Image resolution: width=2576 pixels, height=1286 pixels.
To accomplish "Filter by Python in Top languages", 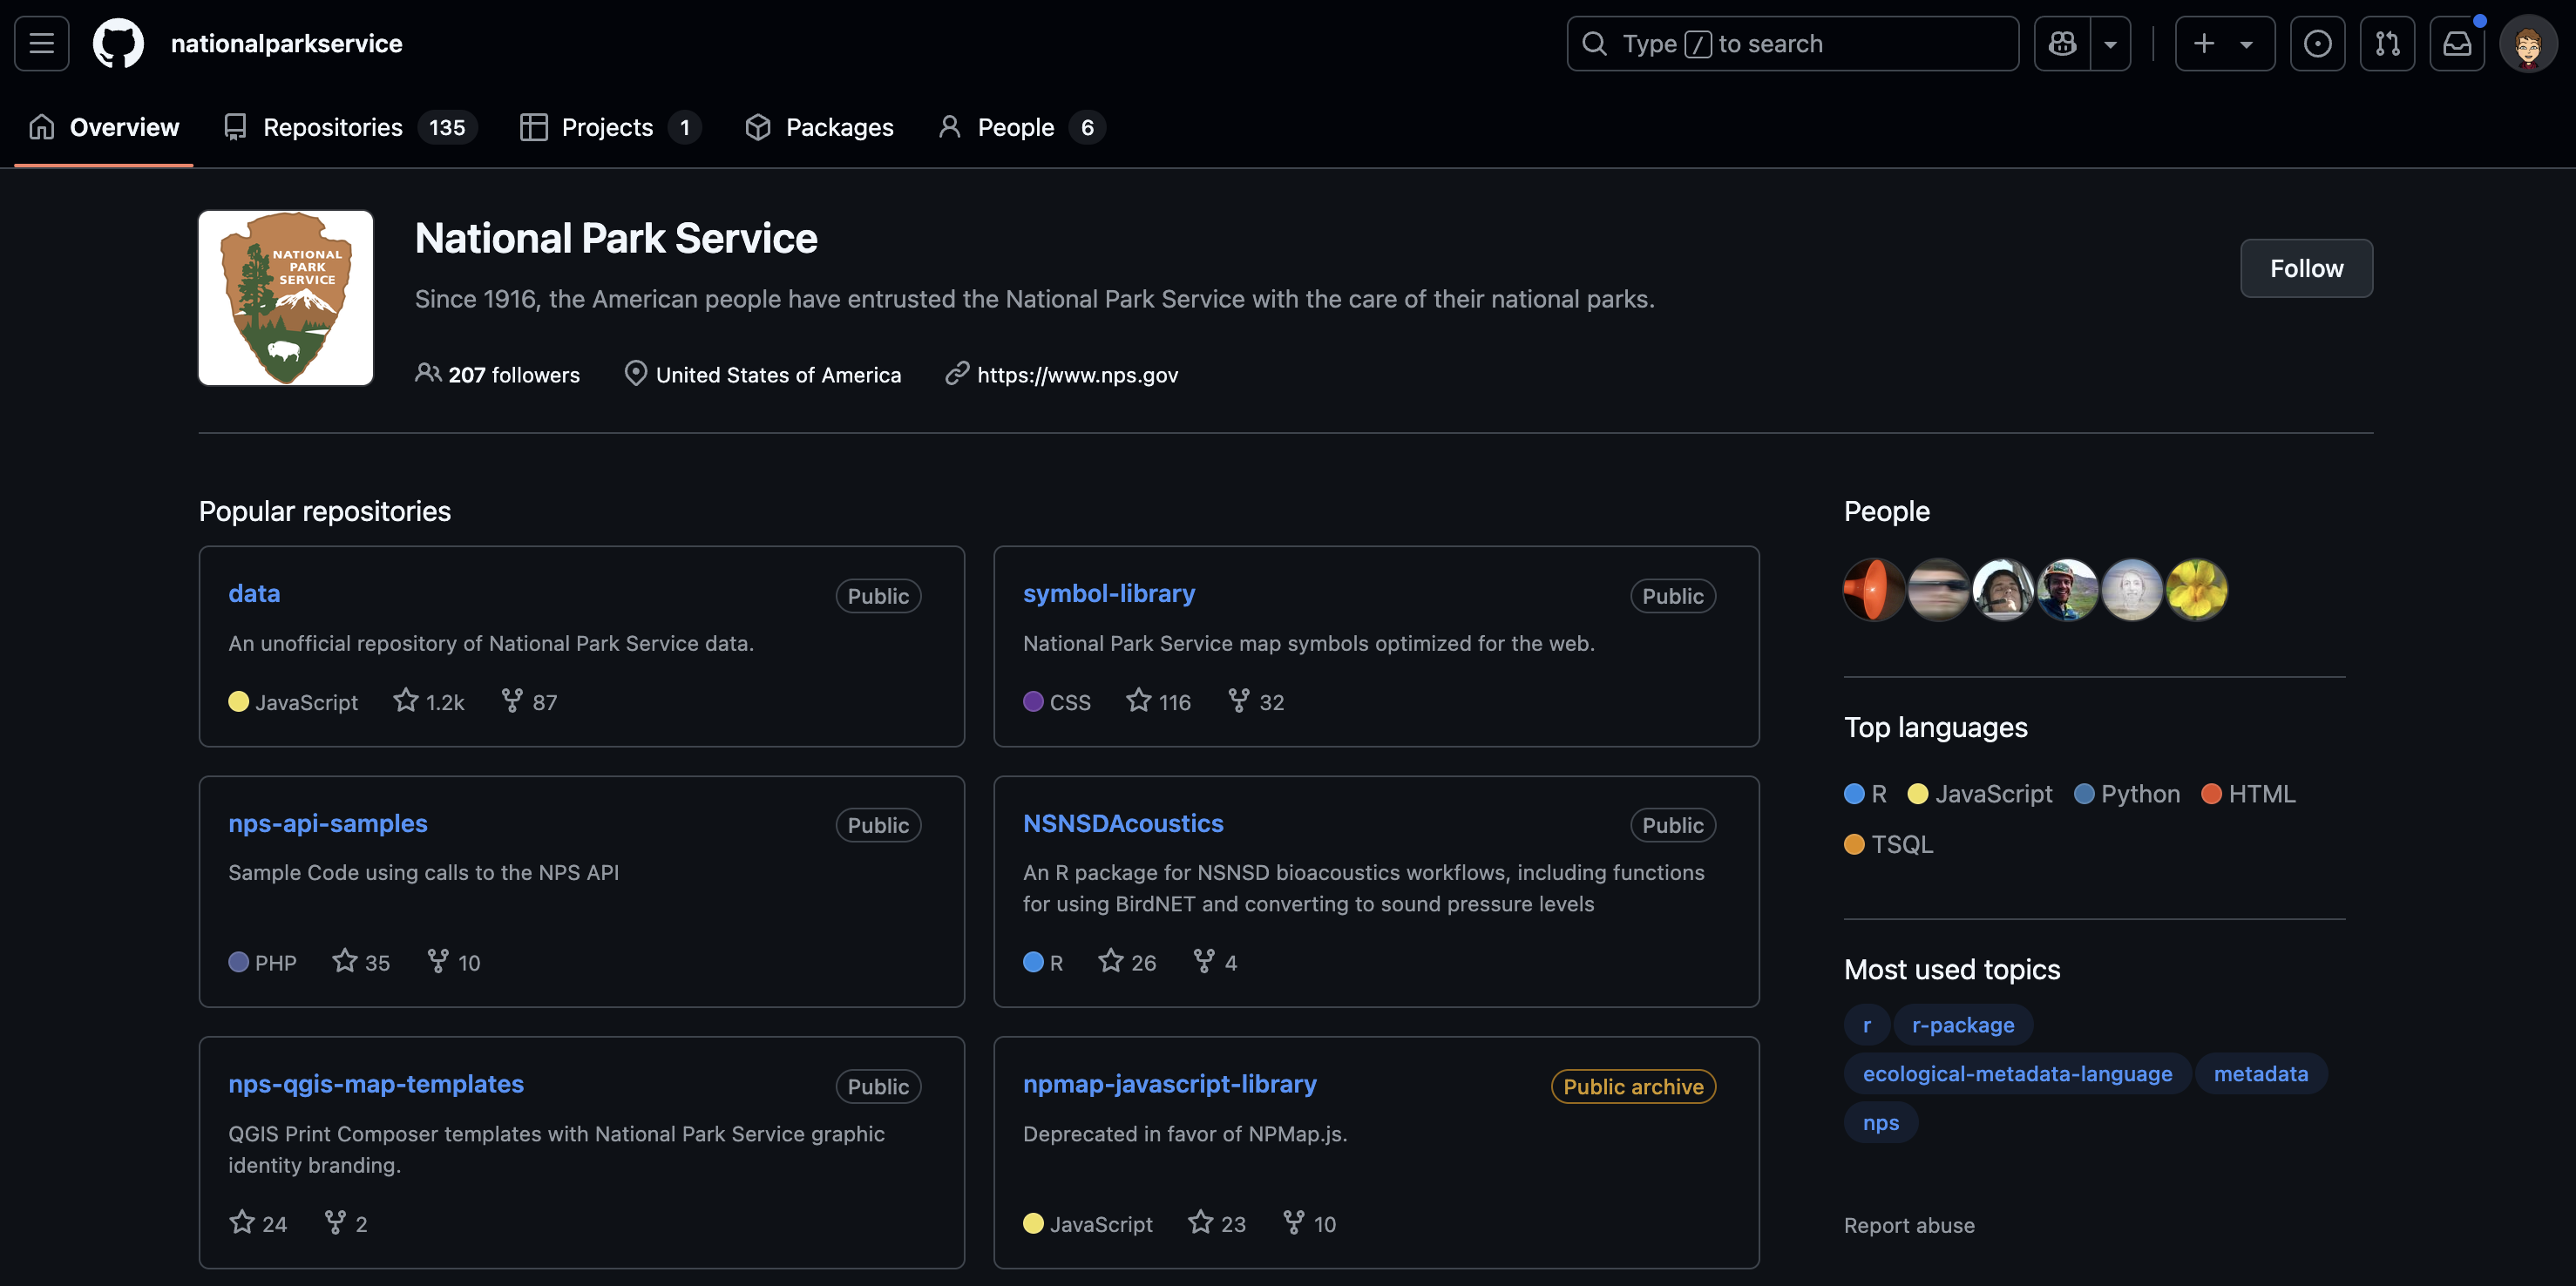I will pyautogui.click(x=2127, y=793).
